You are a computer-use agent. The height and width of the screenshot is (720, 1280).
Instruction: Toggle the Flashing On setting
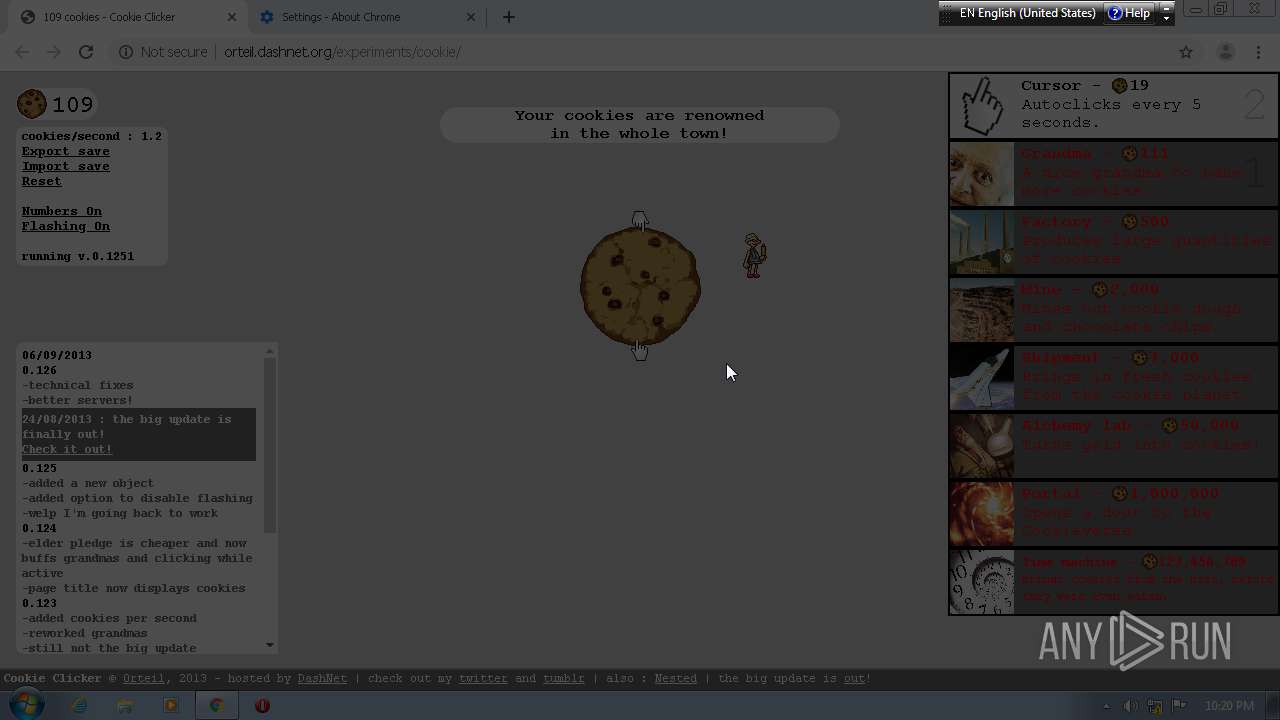pyautogui.click(x=66, y=226)
